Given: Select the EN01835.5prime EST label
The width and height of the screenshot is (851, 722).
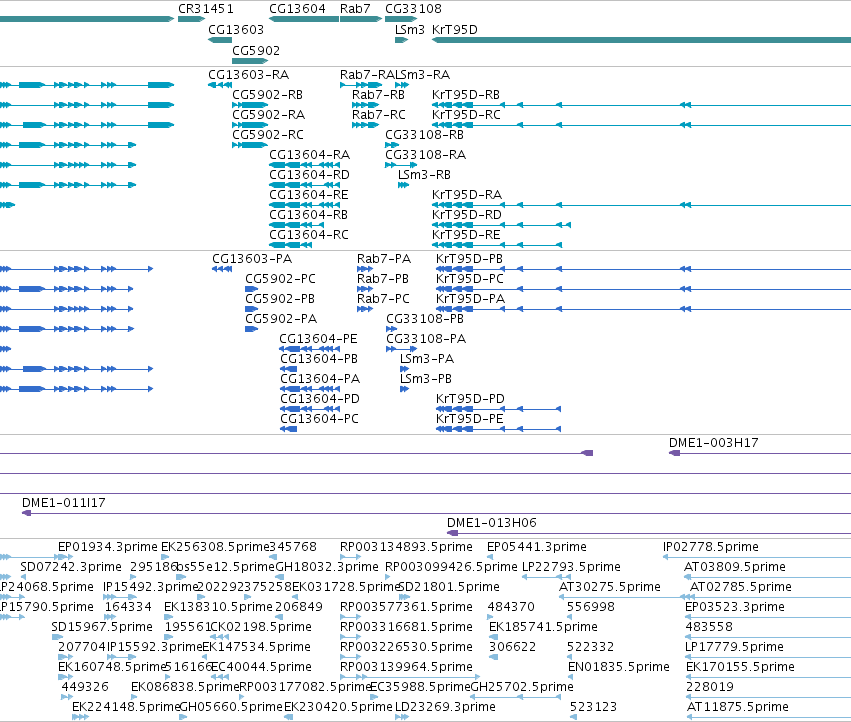Looking at the screenshot, I should click(x=619, y=667).
